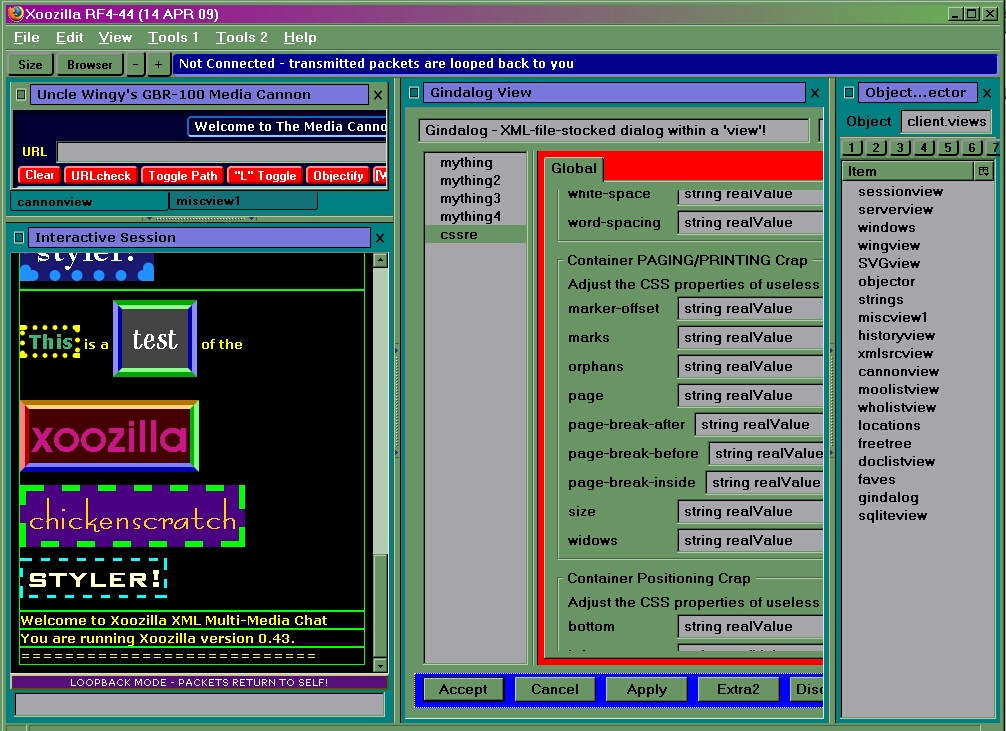1006x731 pixels.
Task: Click the "L" Toggle button
Action: click(265, 175)
